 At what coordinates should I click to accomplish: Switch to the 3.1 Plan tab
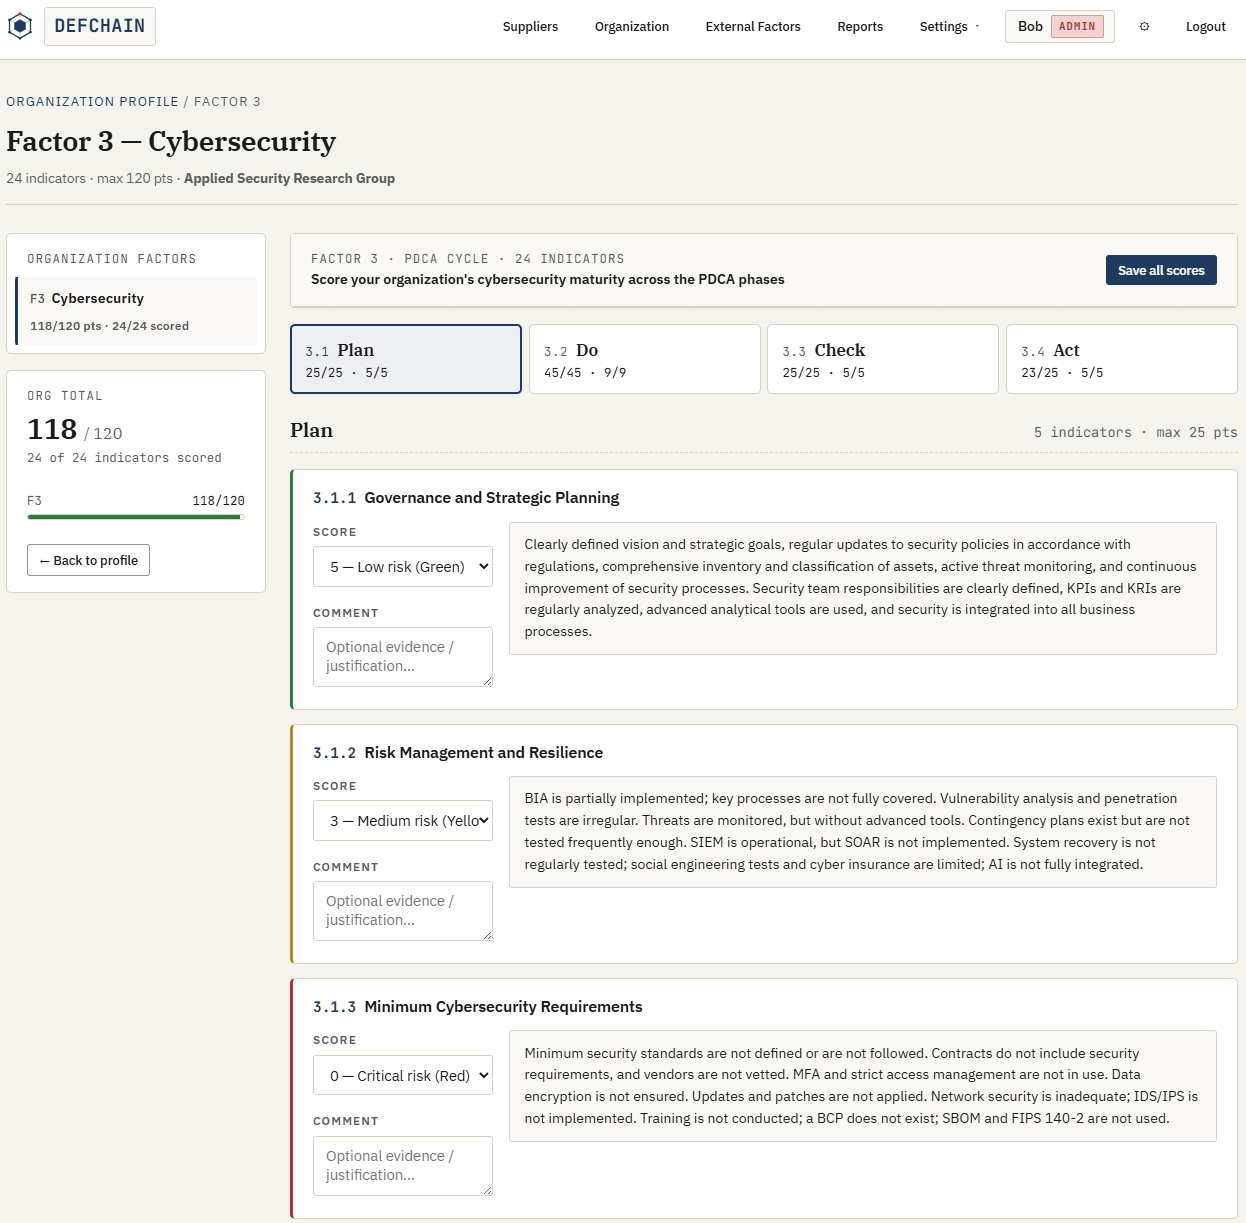(406, 359)
